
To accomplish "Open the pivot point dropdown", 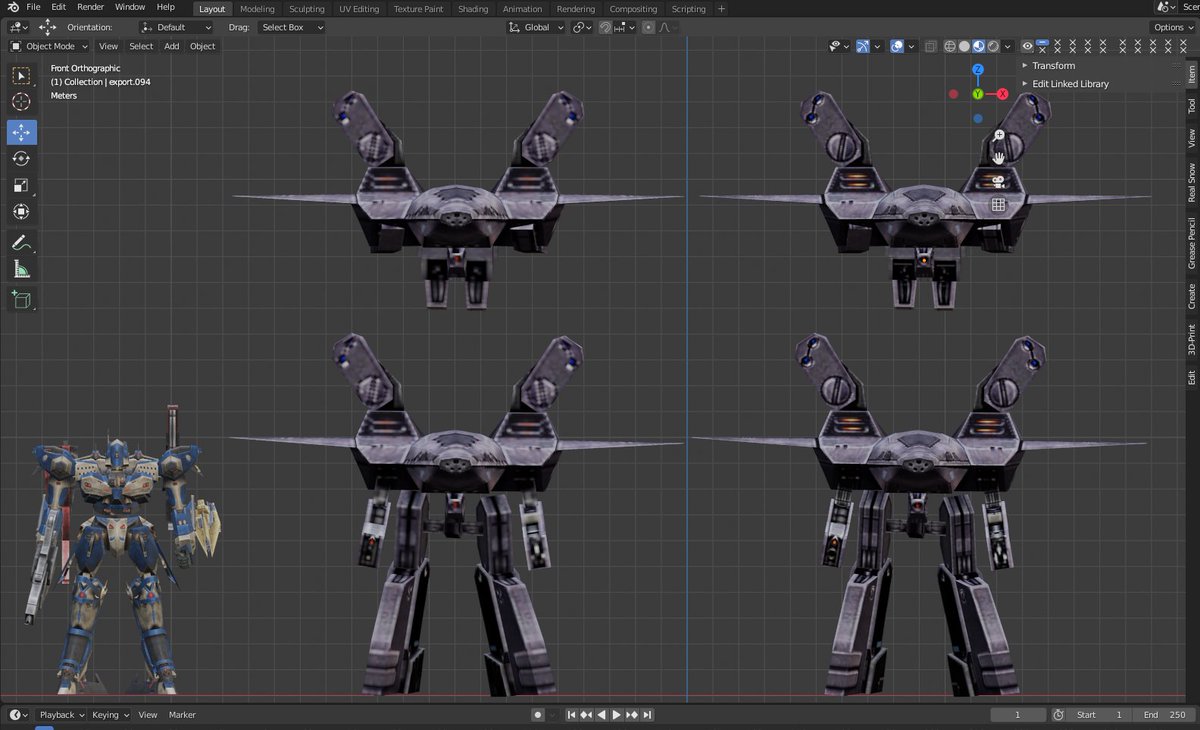I will coord(583,27).
